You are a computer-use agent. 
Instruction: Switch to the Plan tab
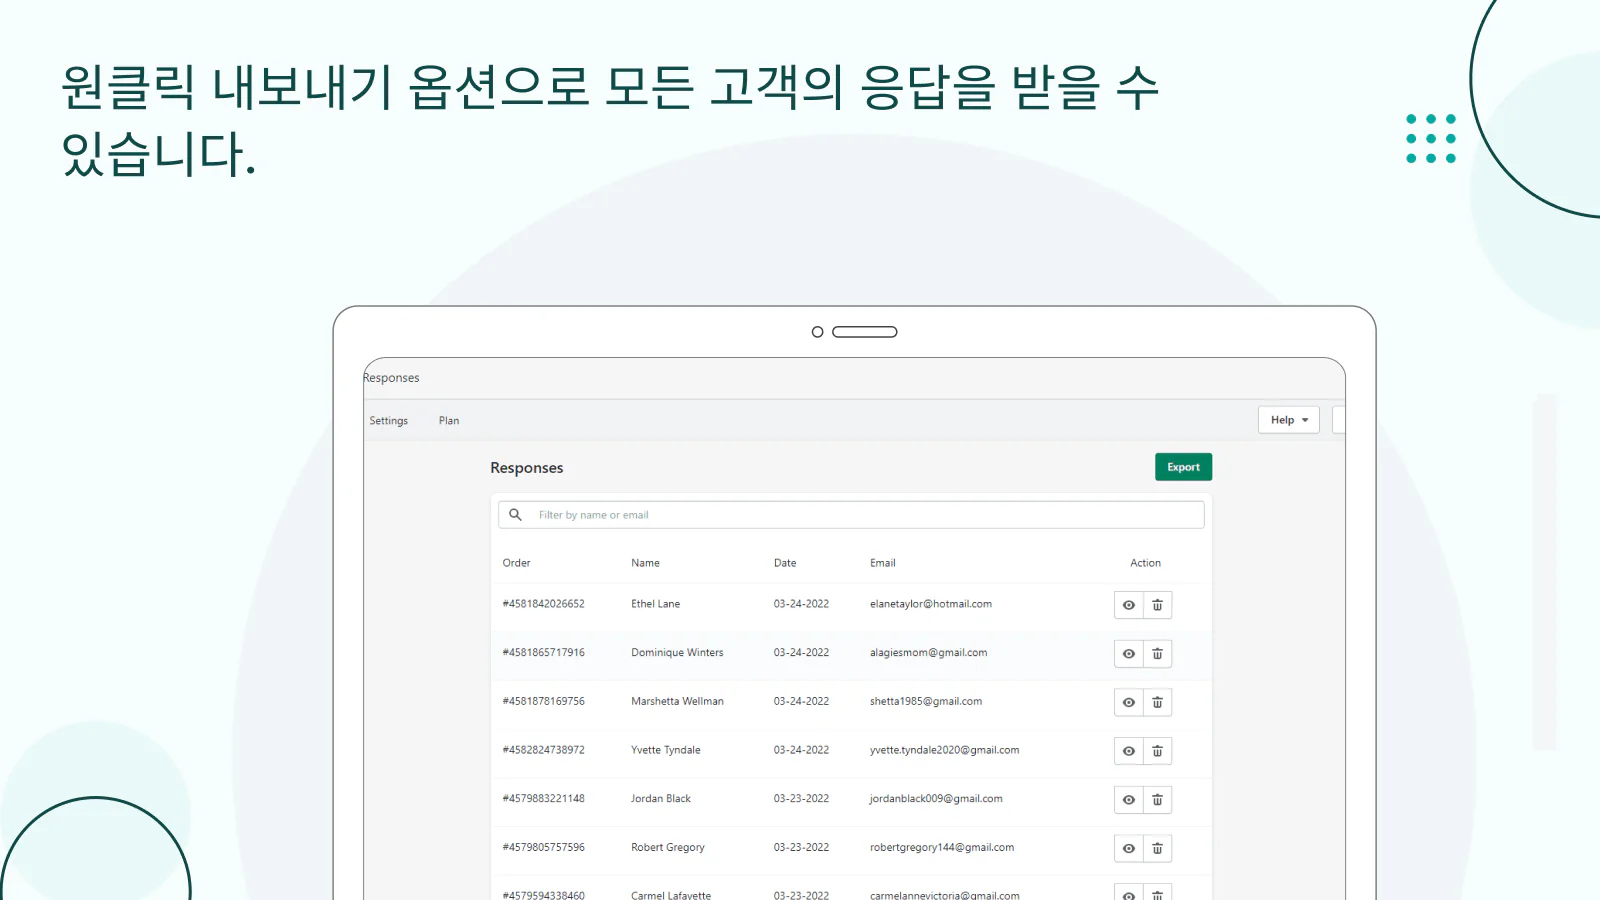click(x=449, y=421)
